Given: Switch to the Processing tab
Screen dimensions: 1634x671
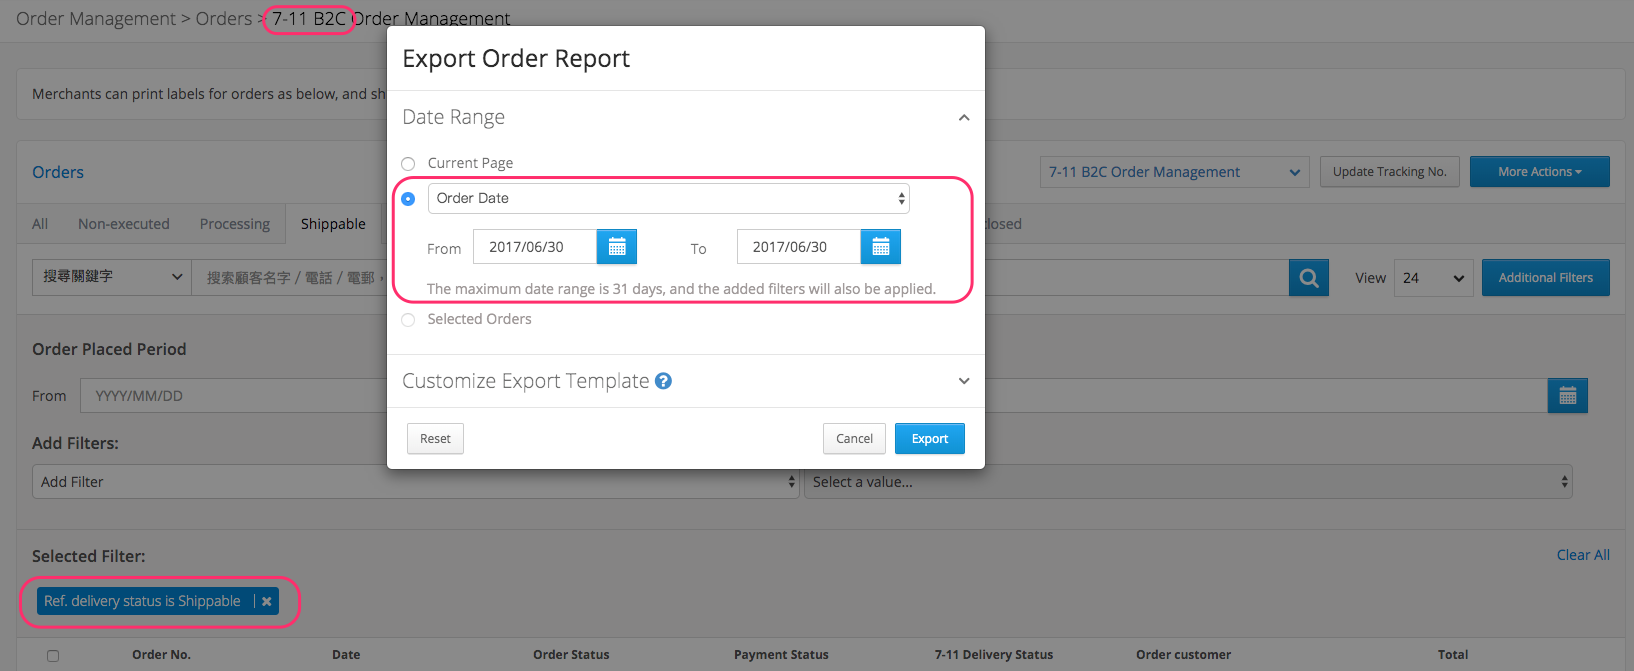Looking at the screenshot, I should (x=235, y=224).
